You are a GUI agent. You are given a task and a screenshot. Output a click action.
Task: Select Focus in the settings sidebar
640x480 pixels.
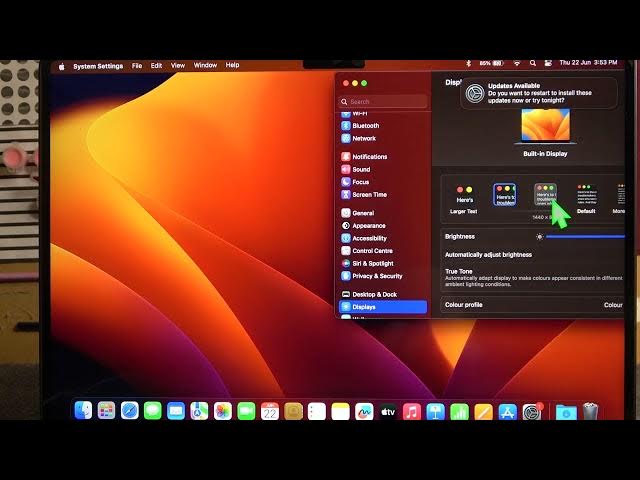point(383,182)
